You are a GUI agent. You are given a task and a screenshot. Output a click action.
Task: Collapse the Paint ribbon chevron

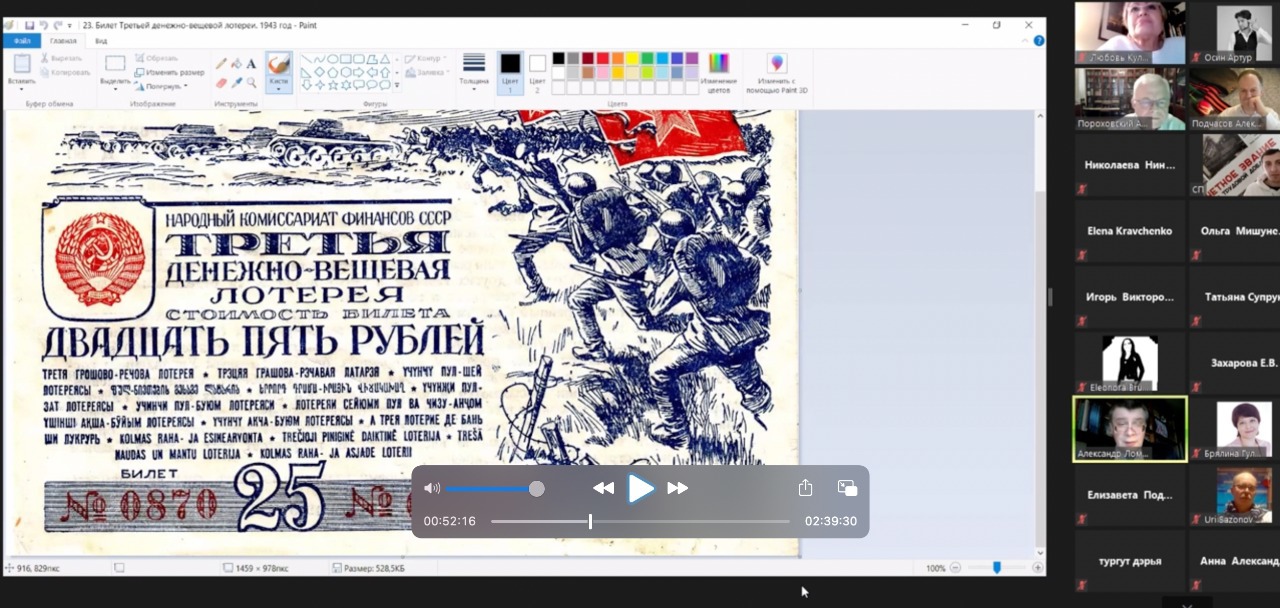tap(1025, 41)
